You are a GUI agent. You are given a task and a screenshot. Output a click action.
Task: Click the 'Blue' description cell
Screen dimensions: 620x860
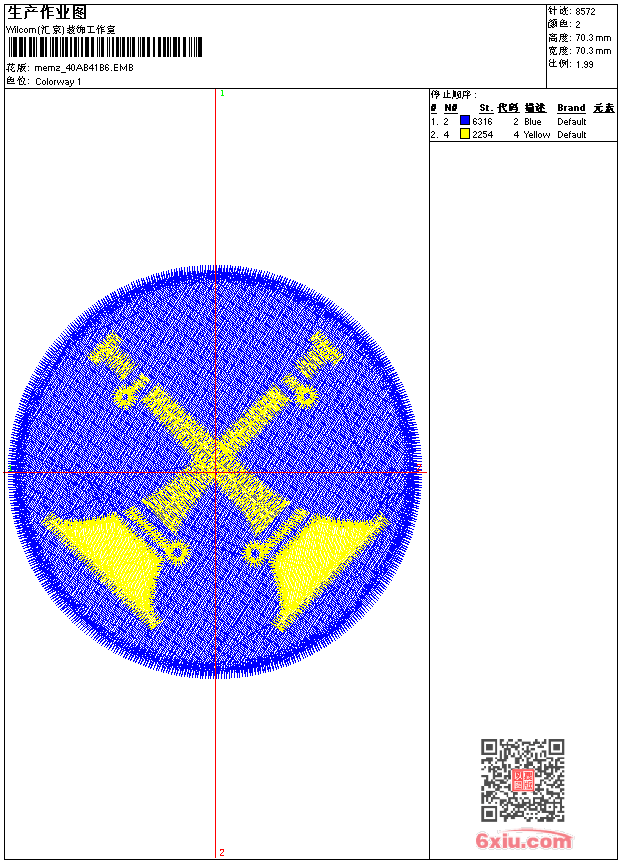[533, 122]
